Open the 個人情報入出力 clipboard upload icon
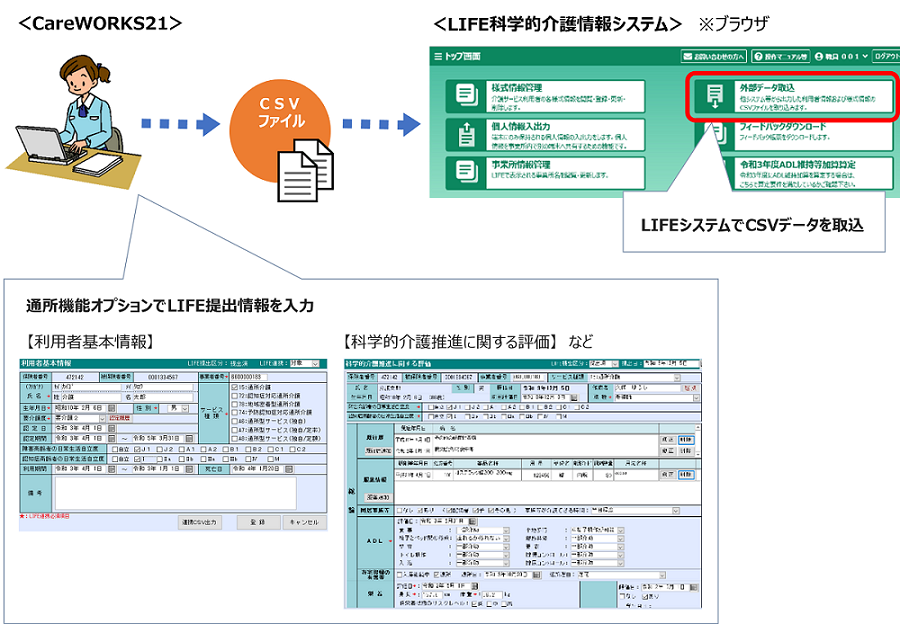The width and height of the screenshot is (900, 624). click(467, 134)
